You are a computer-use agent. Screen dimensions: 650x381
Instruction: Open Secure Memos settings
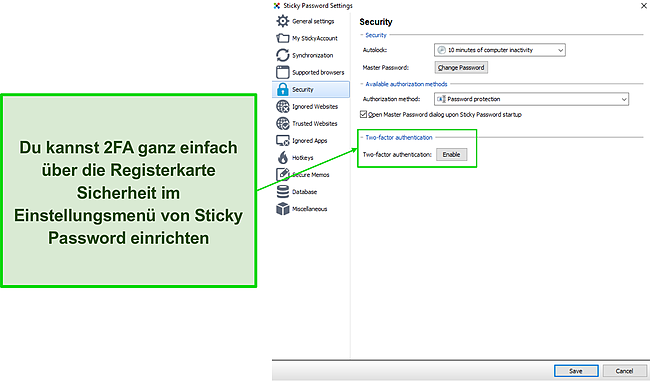pos(310,175)
